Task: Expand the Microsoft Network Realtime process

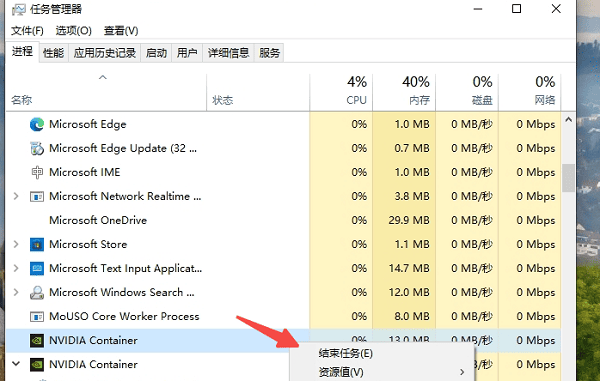Action: click(x=16, y=196)
